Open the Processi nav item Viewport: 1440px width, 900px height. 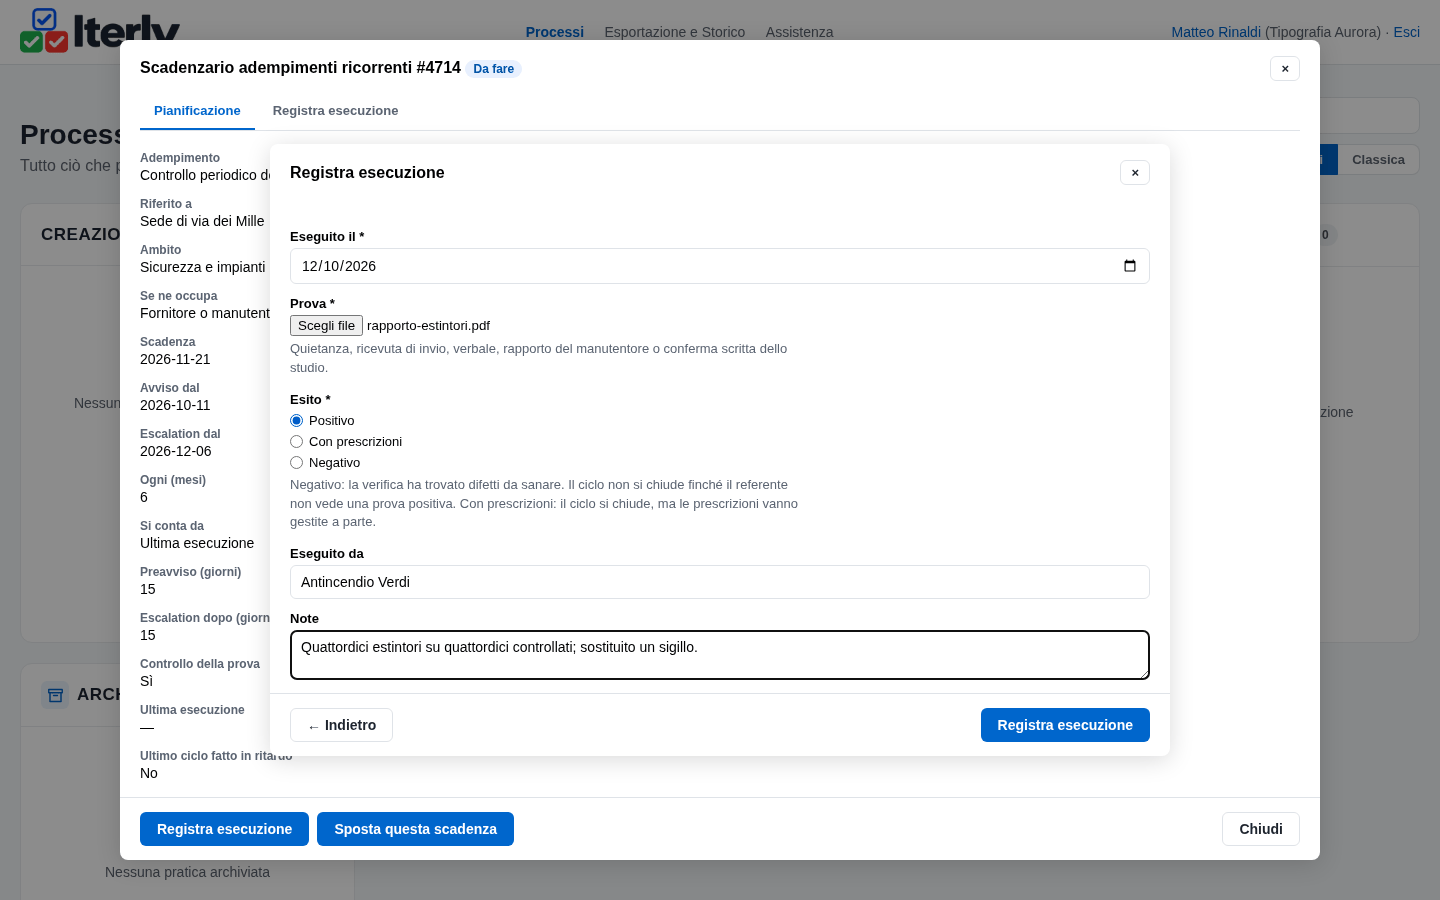pos(555,32)
